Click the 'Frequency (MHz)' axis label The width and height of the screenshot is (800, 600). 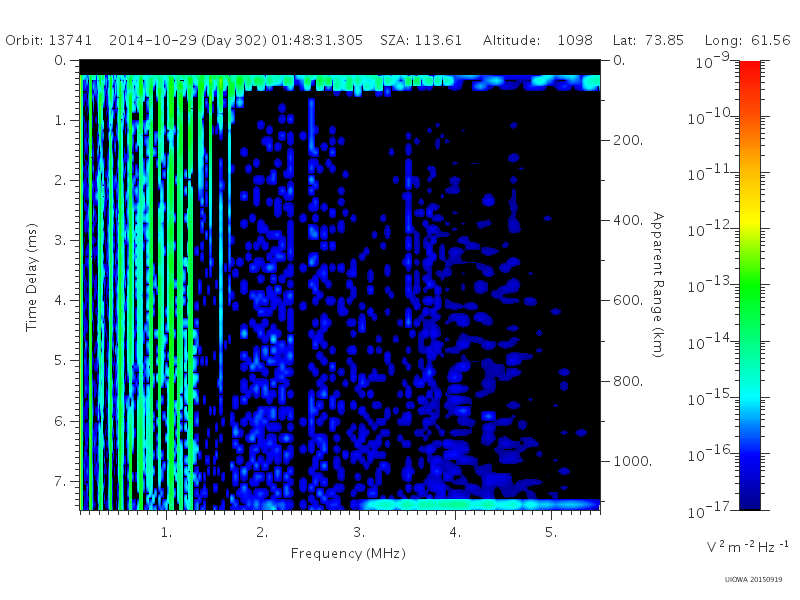click(x=348, y=554)
